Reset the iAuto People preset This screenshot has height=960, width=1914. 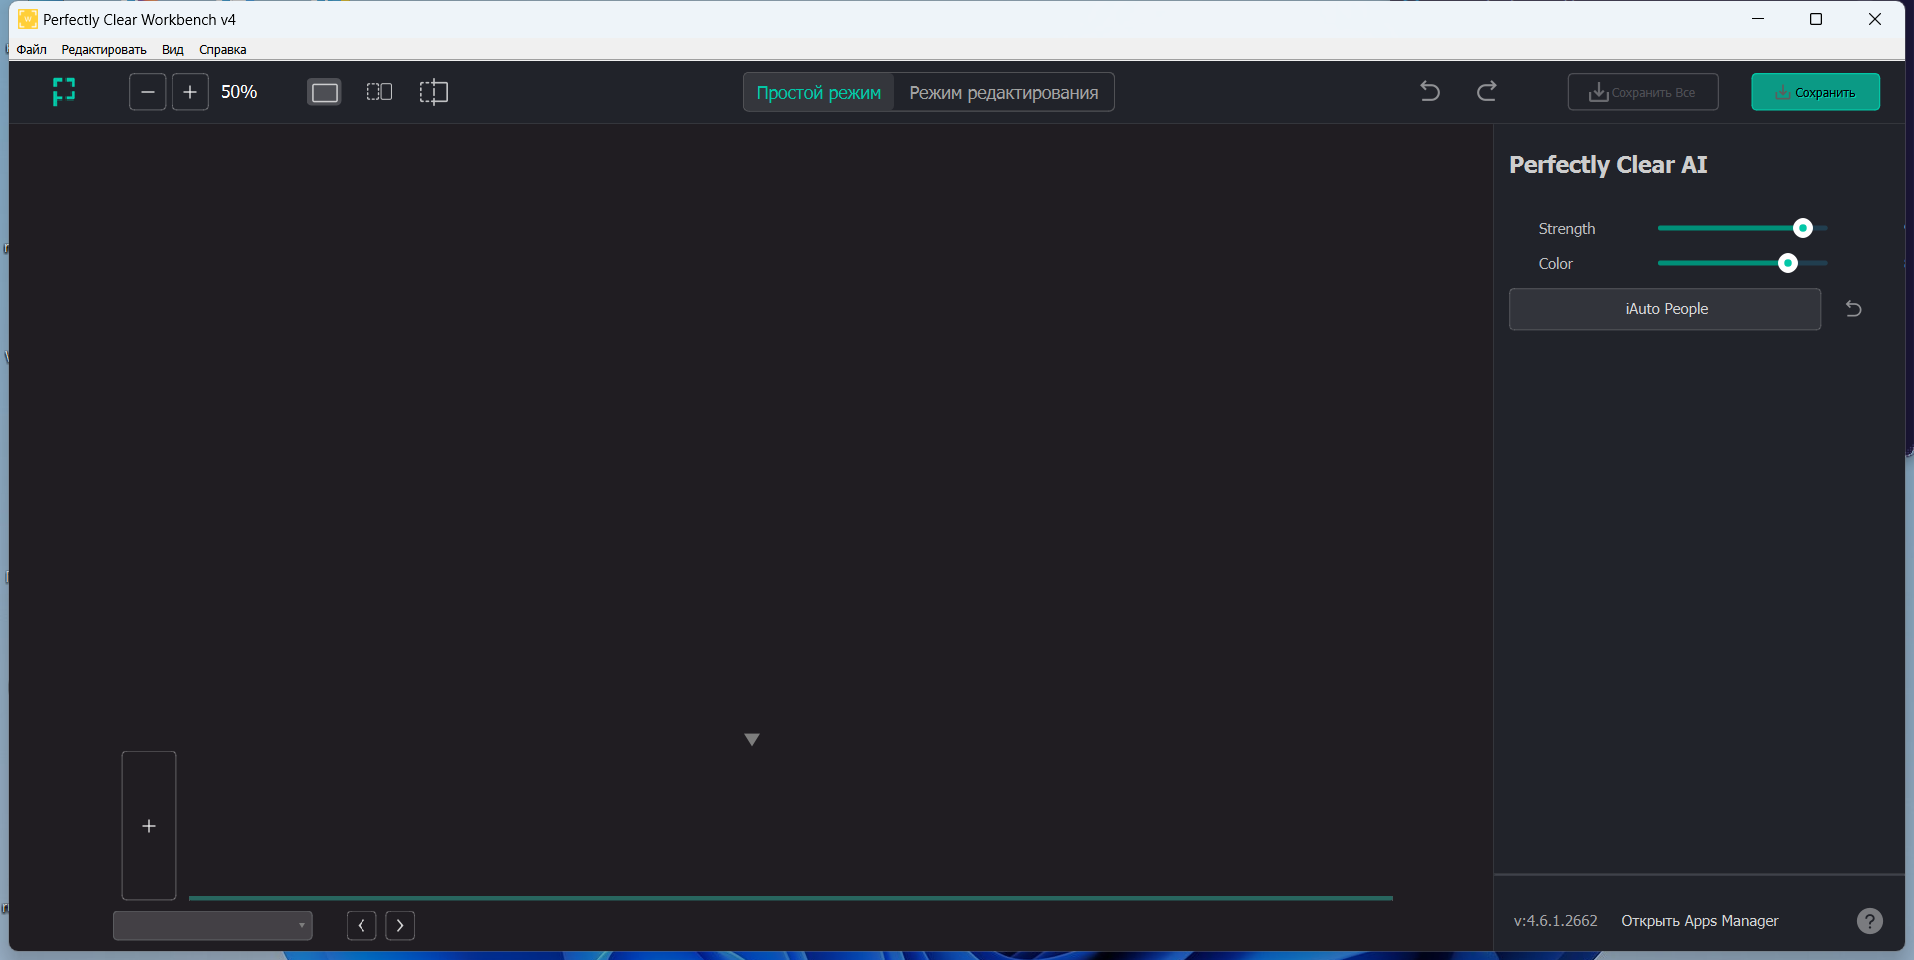(1853, 309)
